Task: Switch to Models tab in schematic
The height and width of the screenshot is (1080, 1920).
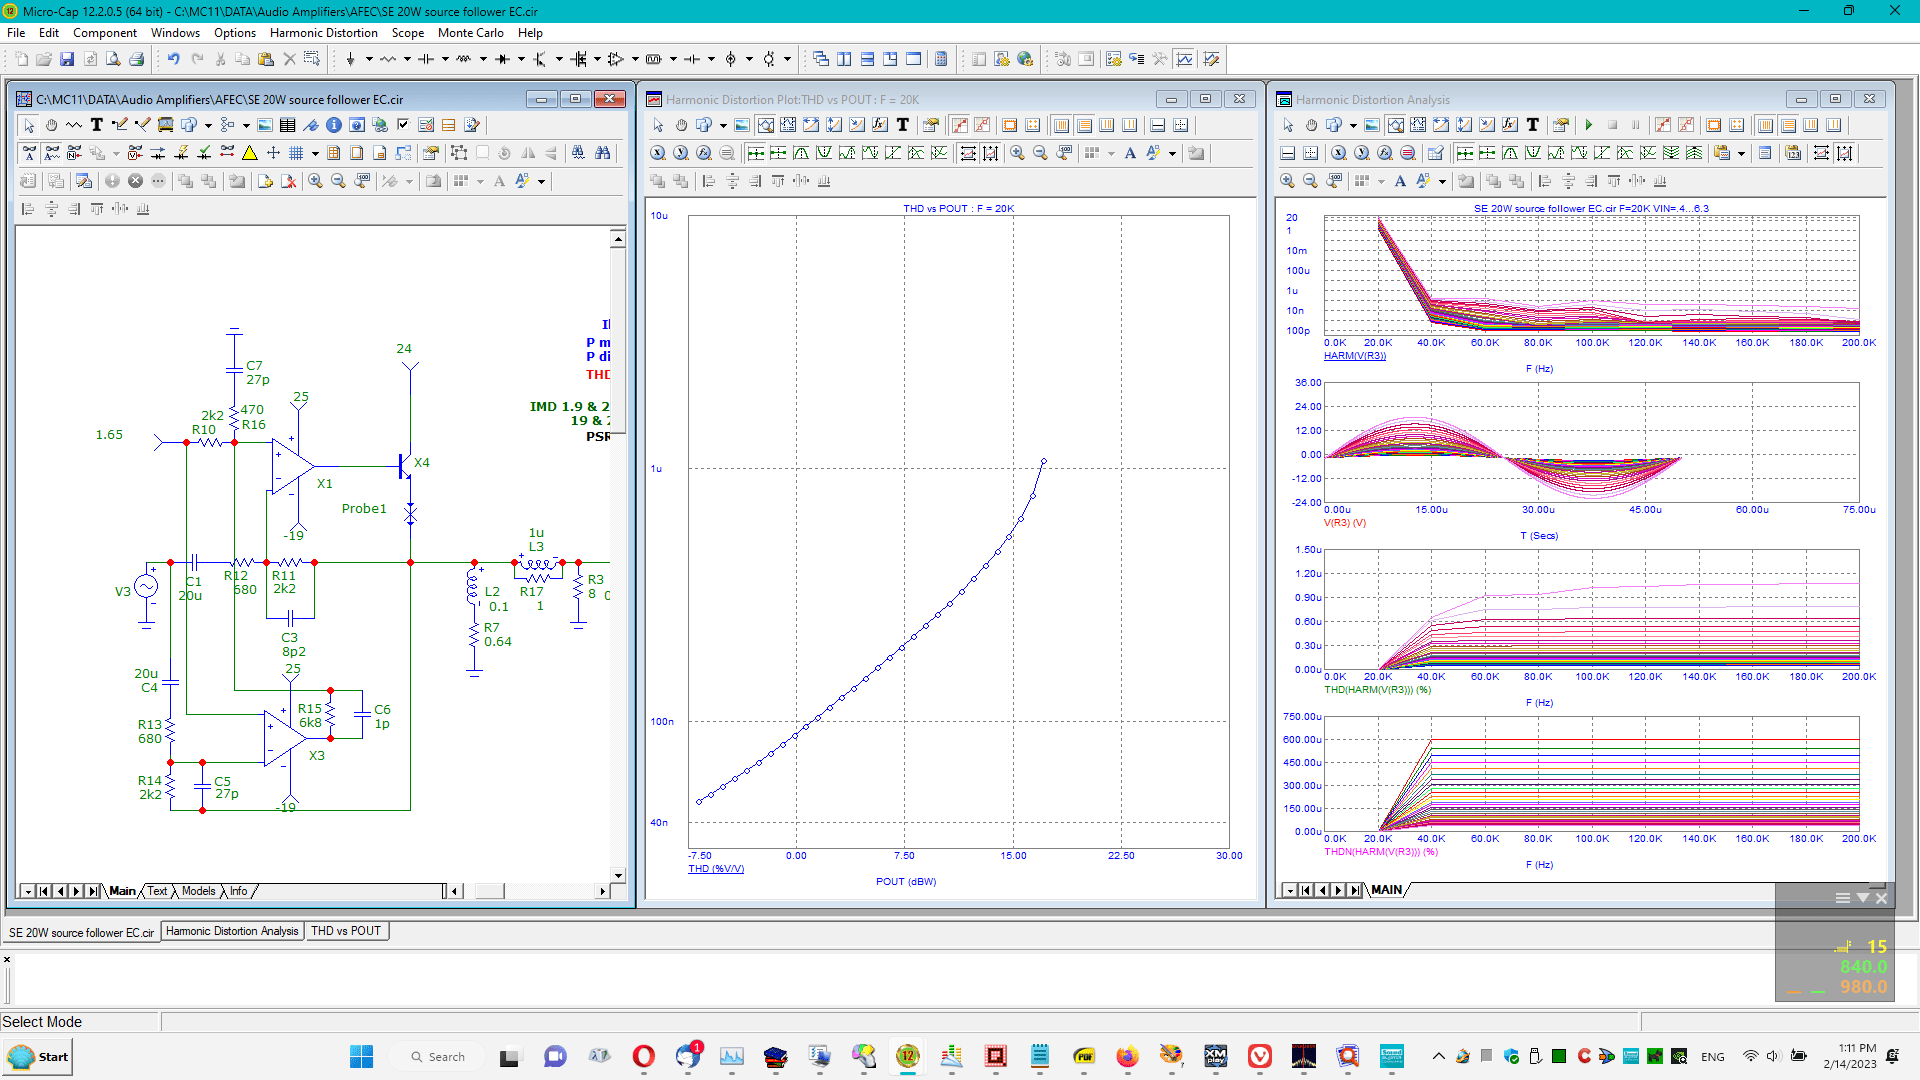Action: [198, 891]
